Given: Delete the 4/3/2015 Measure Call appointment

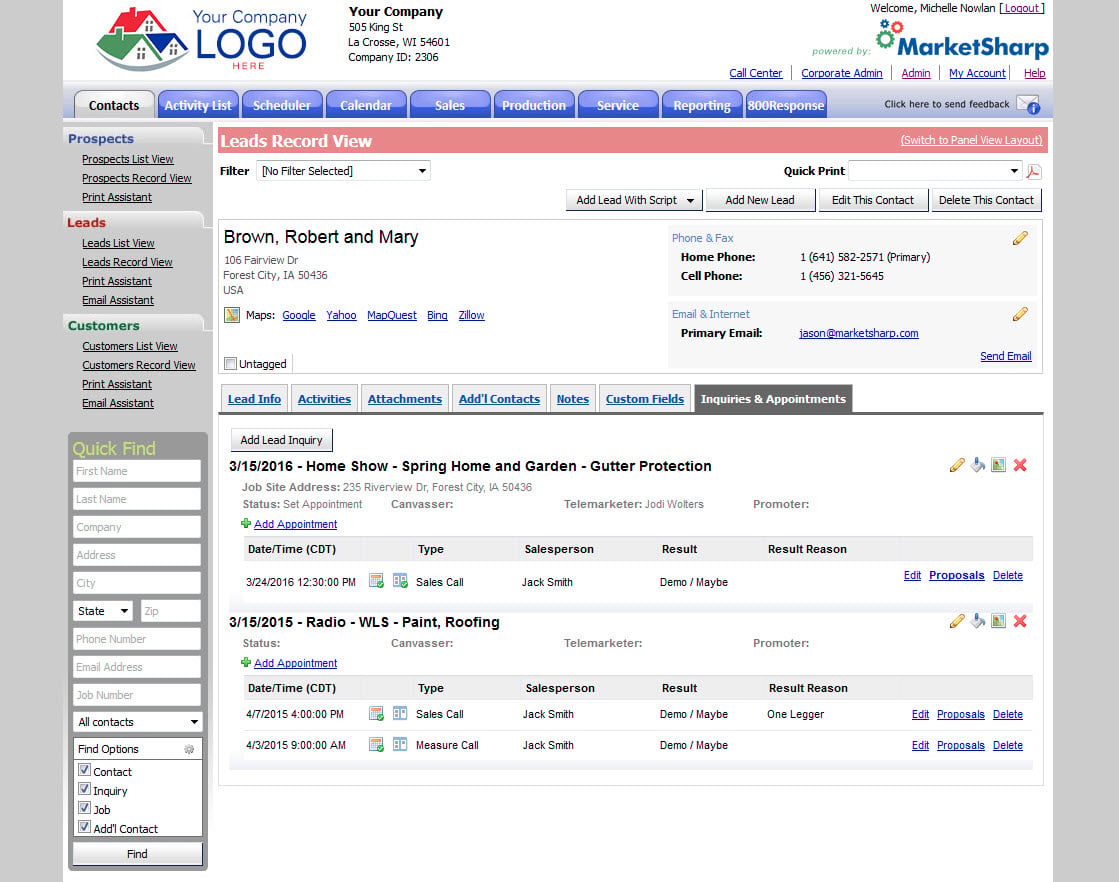Looking at the screenshot, I should (1008, 745).
